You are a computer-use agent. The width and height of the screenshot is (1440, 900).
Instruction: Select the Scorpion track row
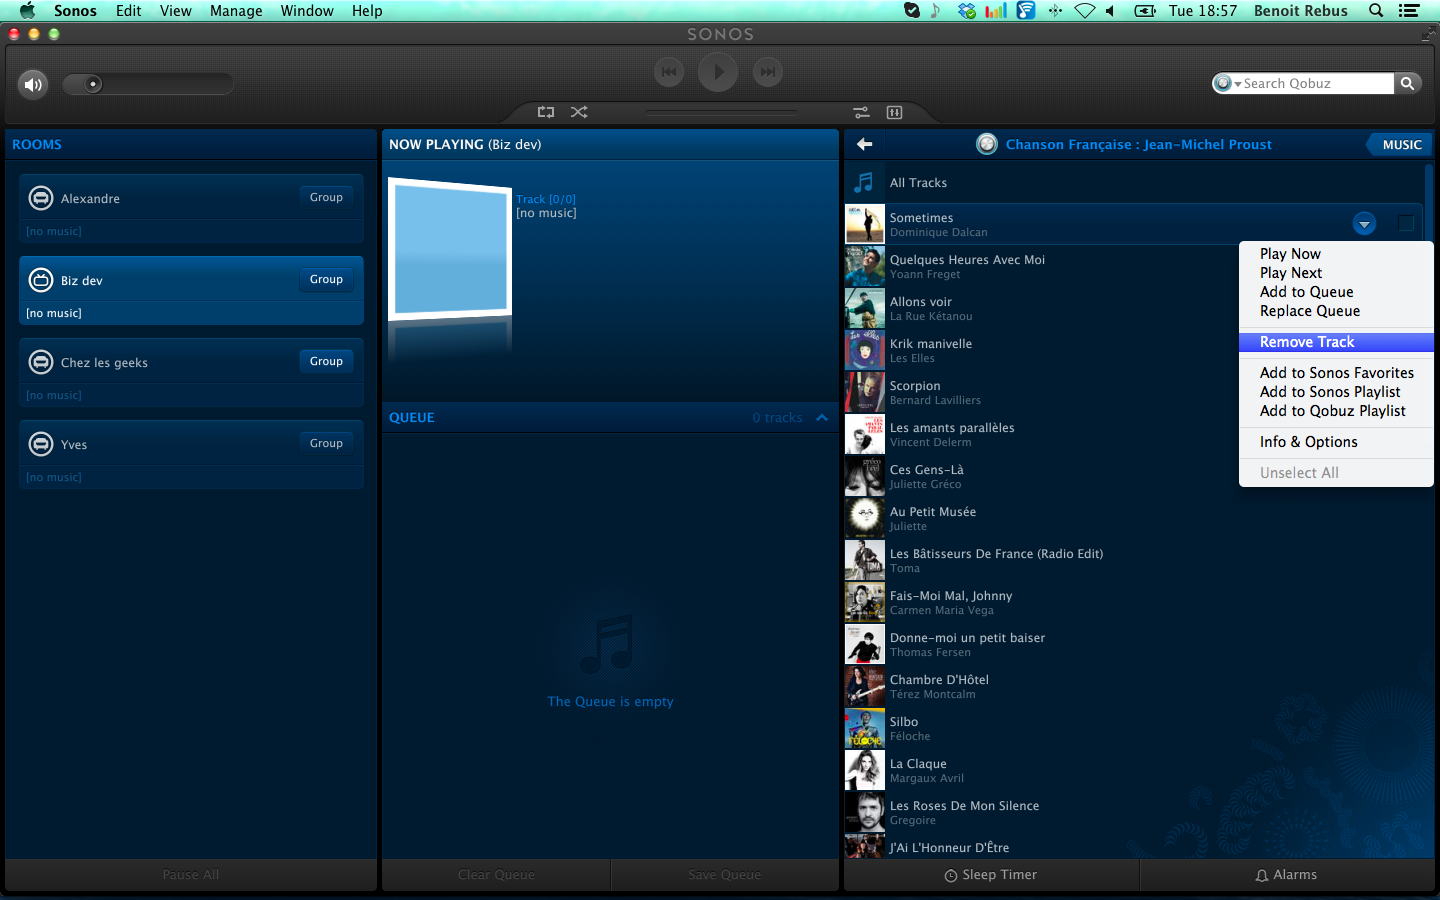click(x=1135, y=392)
